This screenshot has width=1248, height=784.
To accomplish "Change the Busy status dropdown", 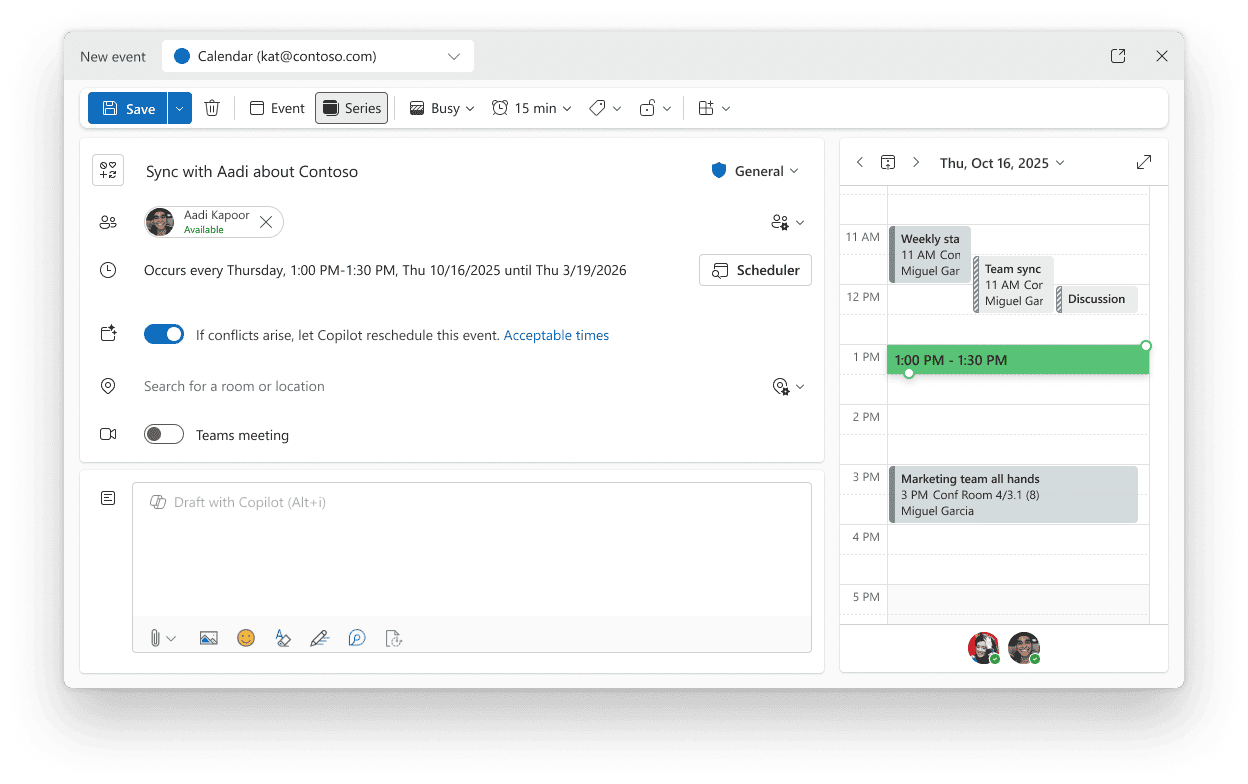I will pos(441,108).
